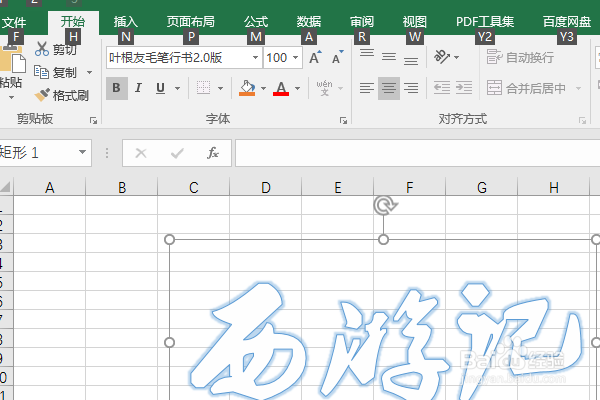Open font name dropdown
This screenshot has height=400, width=600.
[x=255, y=58]
